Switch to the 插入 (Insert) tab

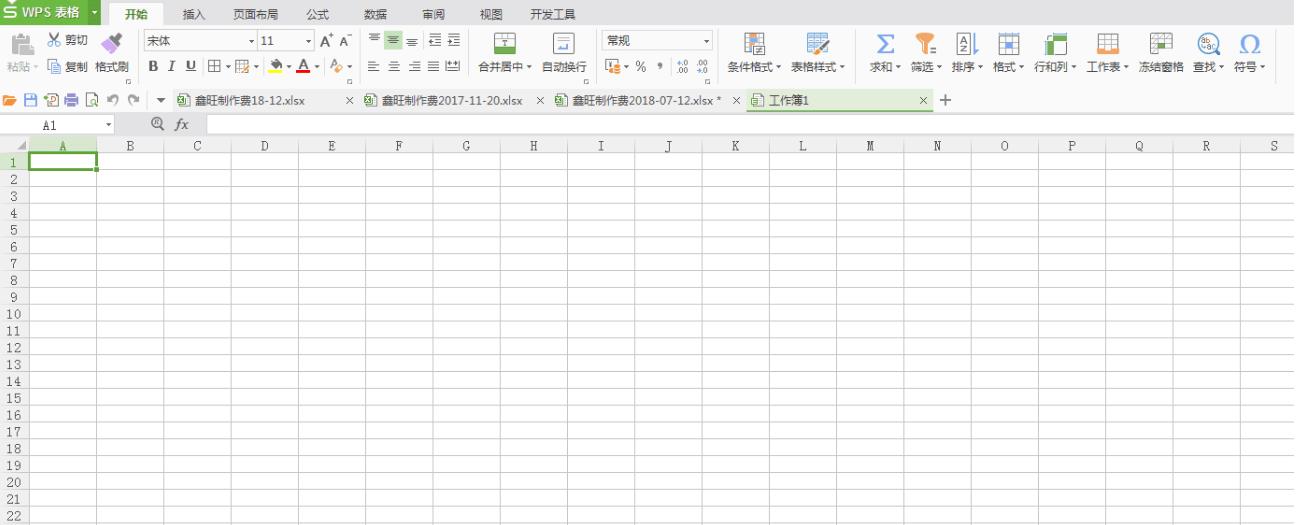coord(194,14)
